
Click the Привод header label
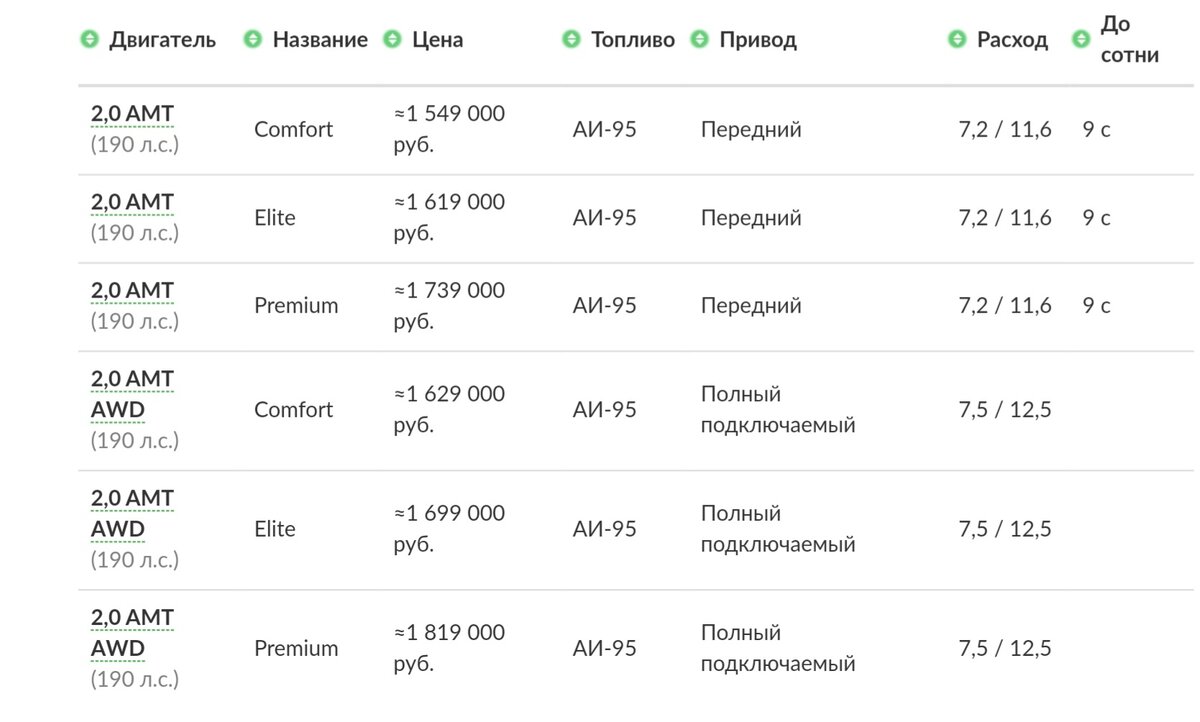758,40
